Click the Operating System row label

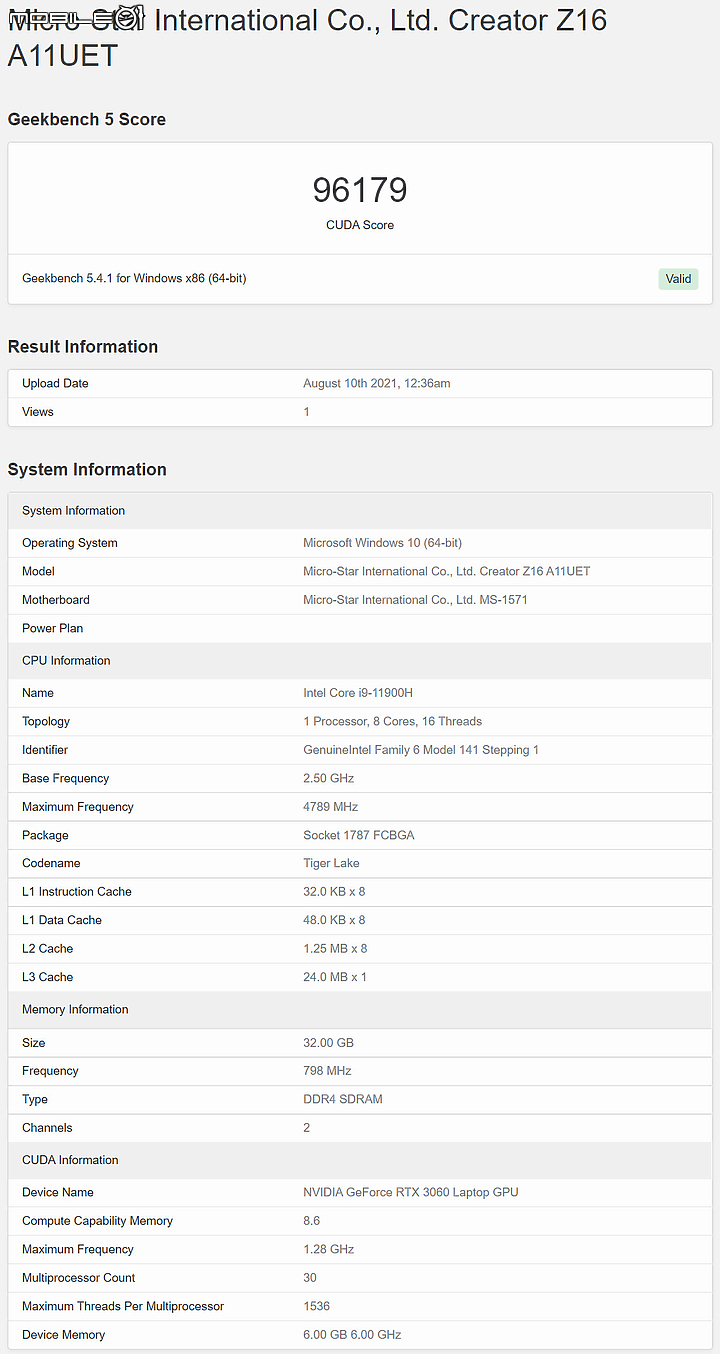70,543
